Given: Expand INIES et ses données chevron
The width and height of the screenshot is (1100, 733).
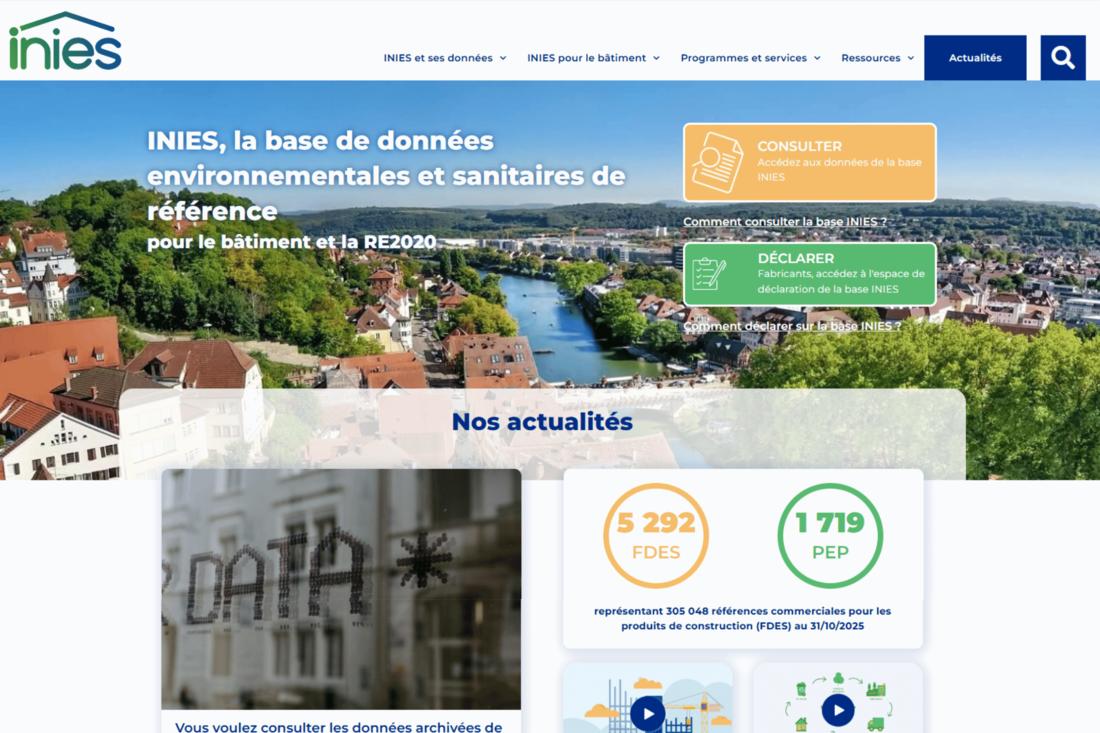Looking at the screenshot, I should (503, 58).
